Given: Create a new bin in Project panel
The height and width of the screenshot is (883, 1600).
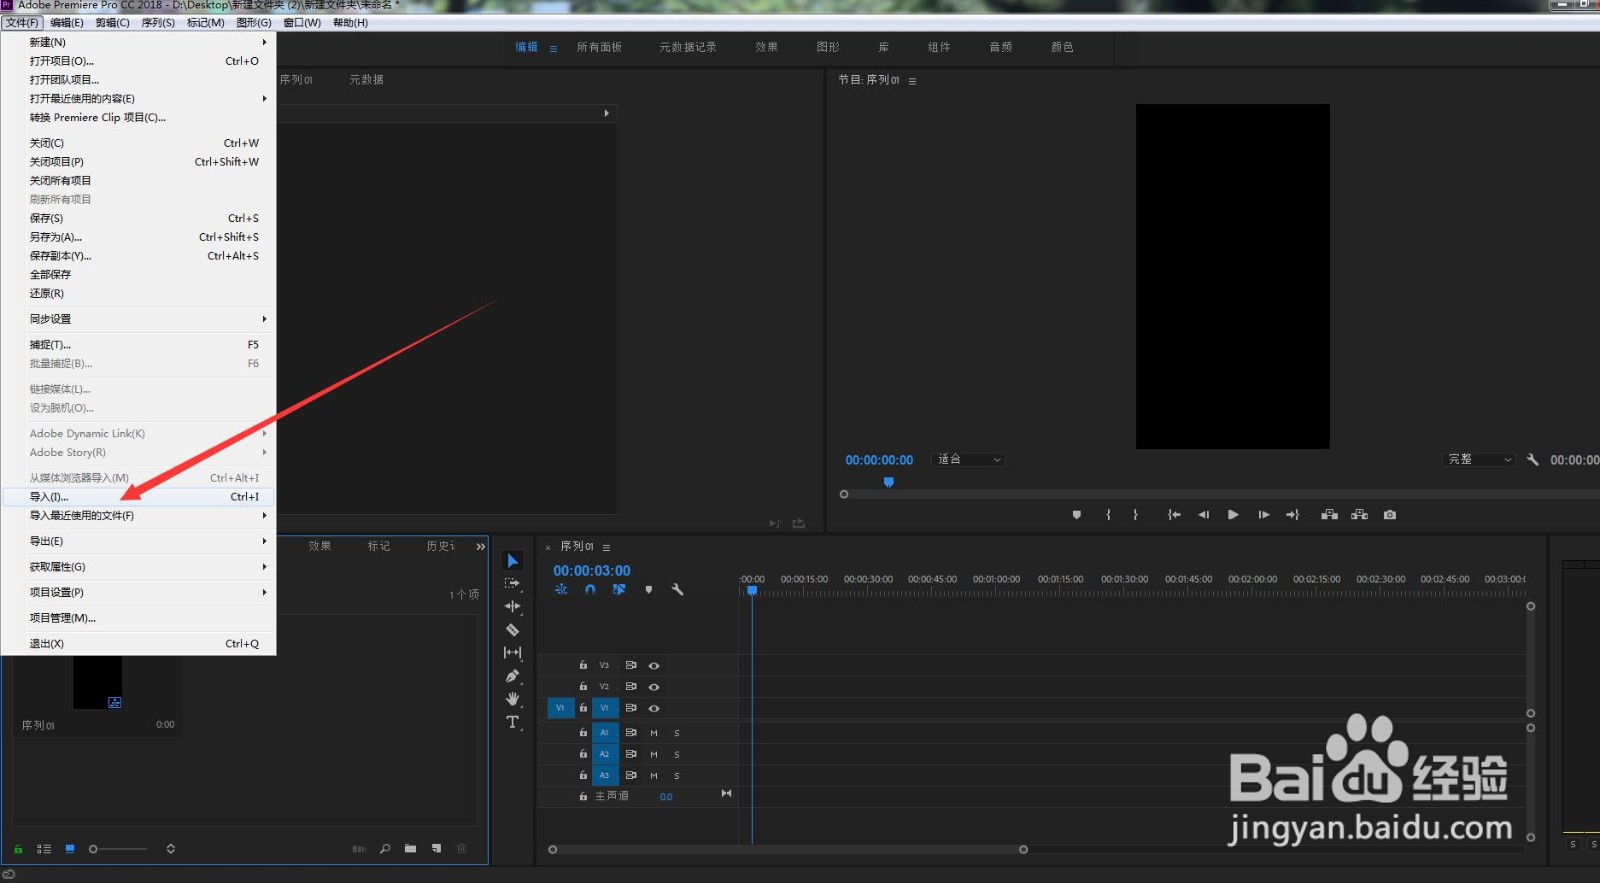Looking at the screenshot, I should point(410,849).
